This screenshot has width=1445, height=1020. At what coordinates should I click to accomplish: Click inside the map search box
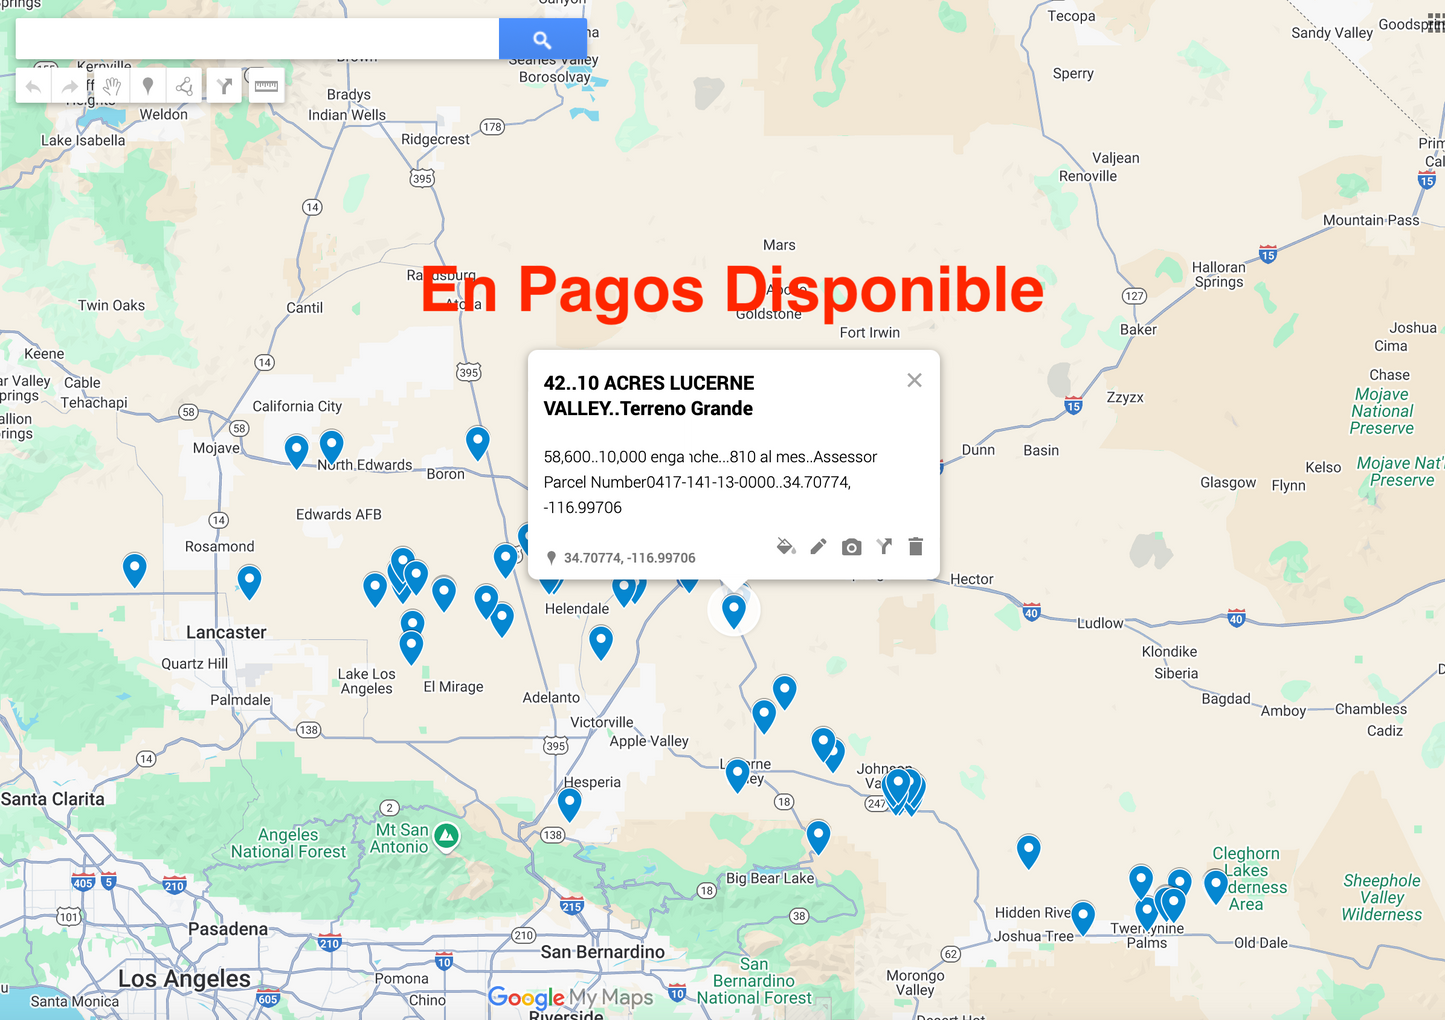point(257,39)
